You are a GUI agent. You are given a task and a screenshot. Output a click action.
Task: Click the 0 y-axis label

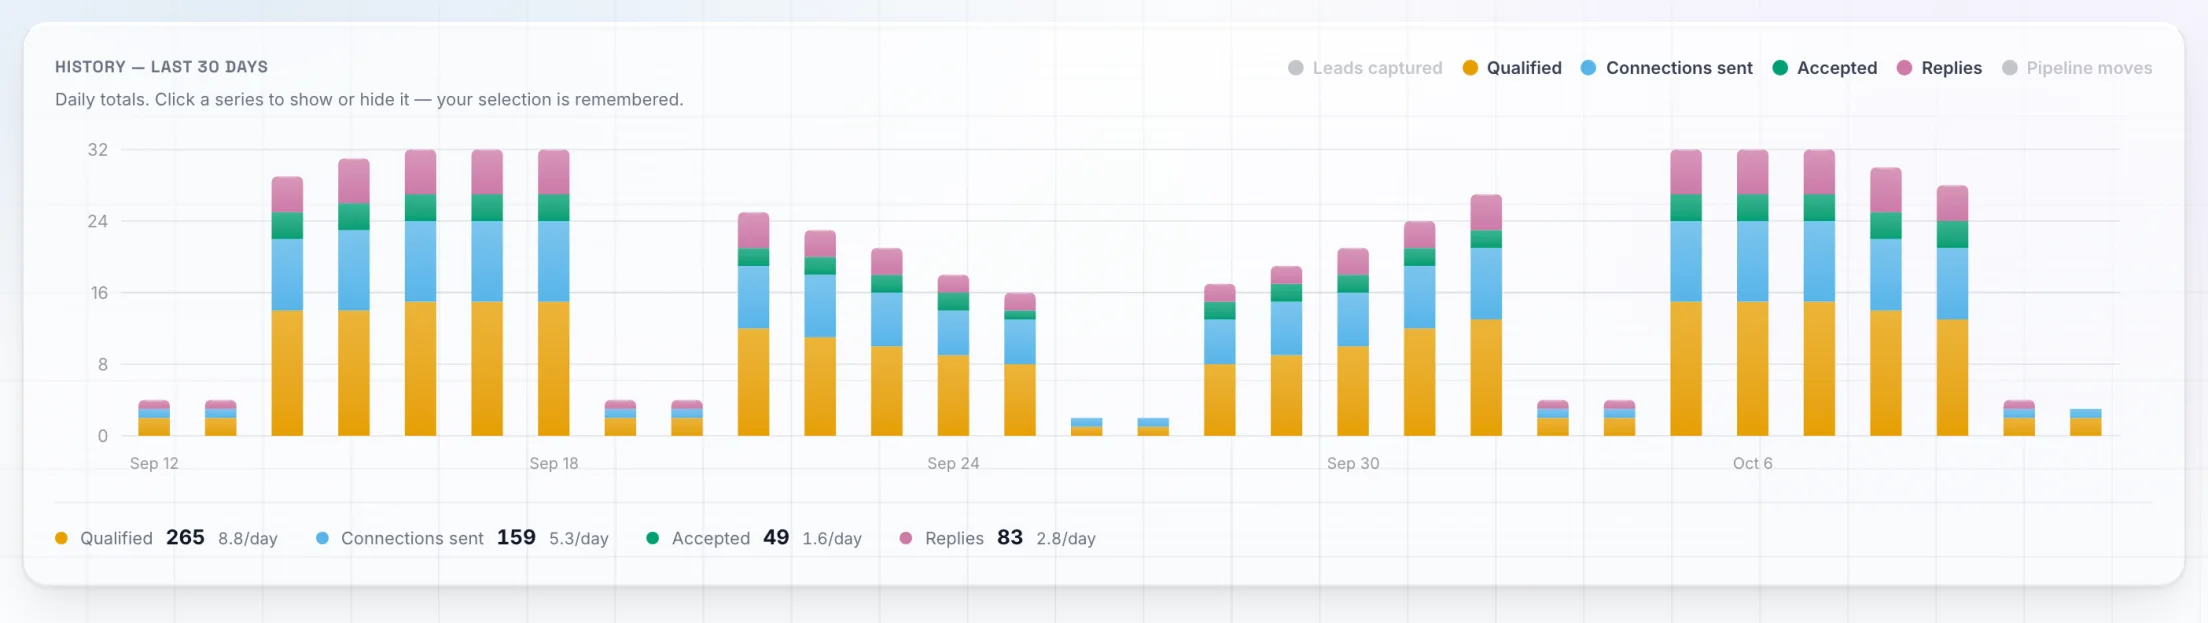[103, 436]
